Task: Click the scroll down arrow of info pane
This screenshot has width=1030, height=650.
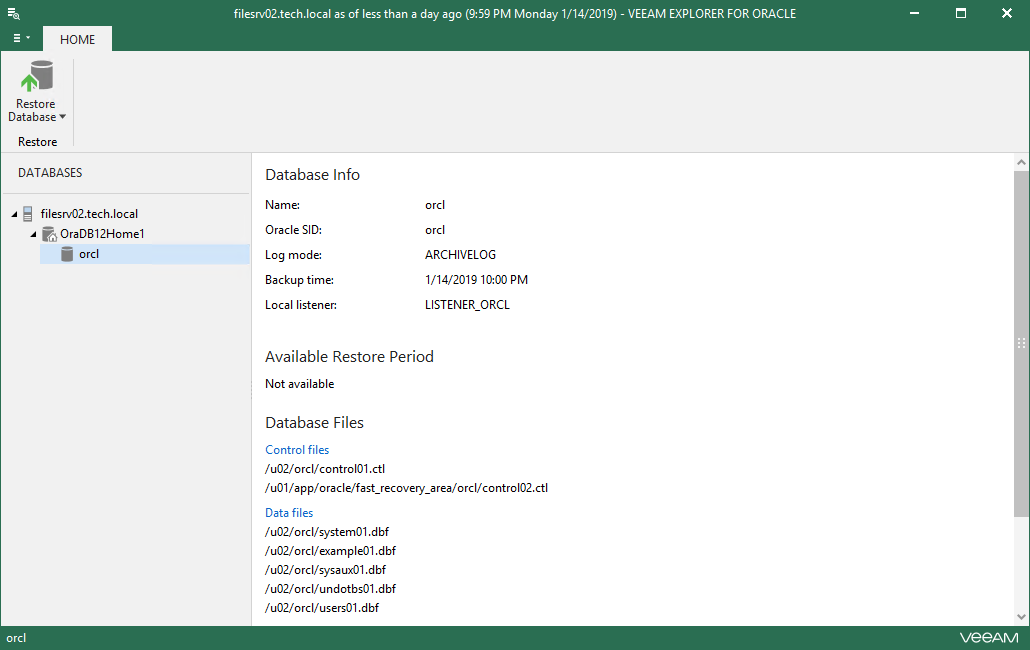Action: click(1021, 617)
